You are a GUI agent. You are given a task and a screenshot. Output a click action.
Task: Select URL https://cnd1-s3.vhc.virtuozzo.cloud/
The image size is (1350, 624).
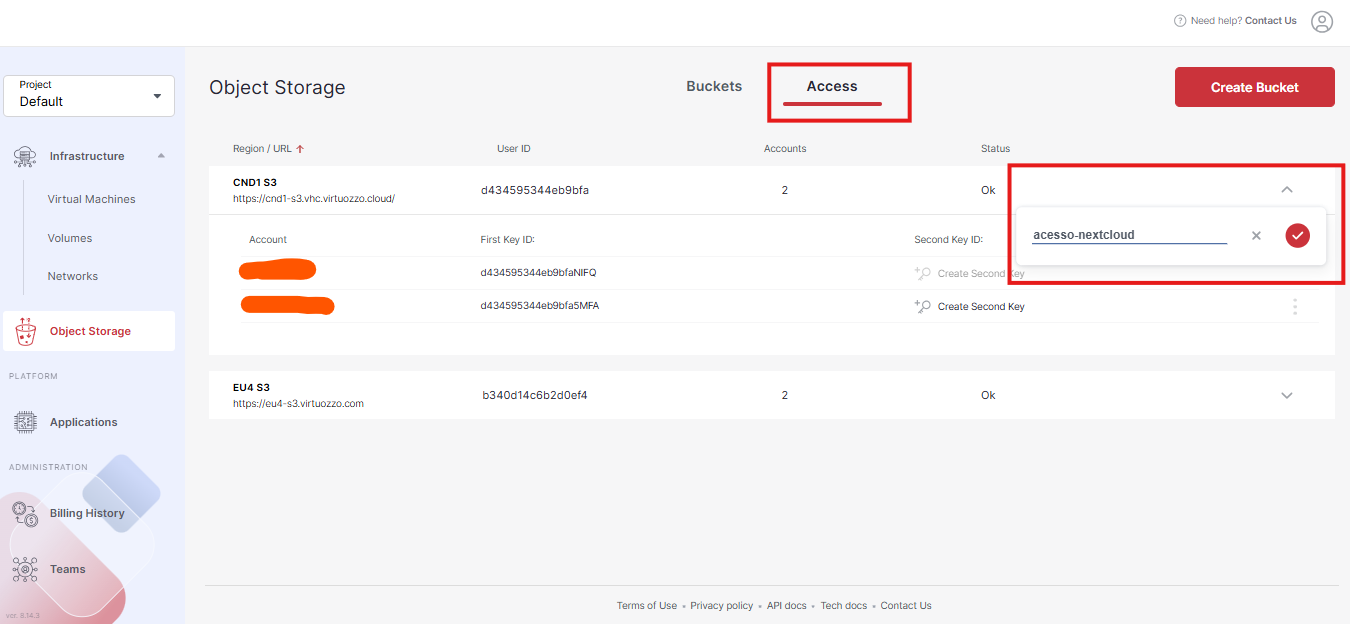[314, 198]
